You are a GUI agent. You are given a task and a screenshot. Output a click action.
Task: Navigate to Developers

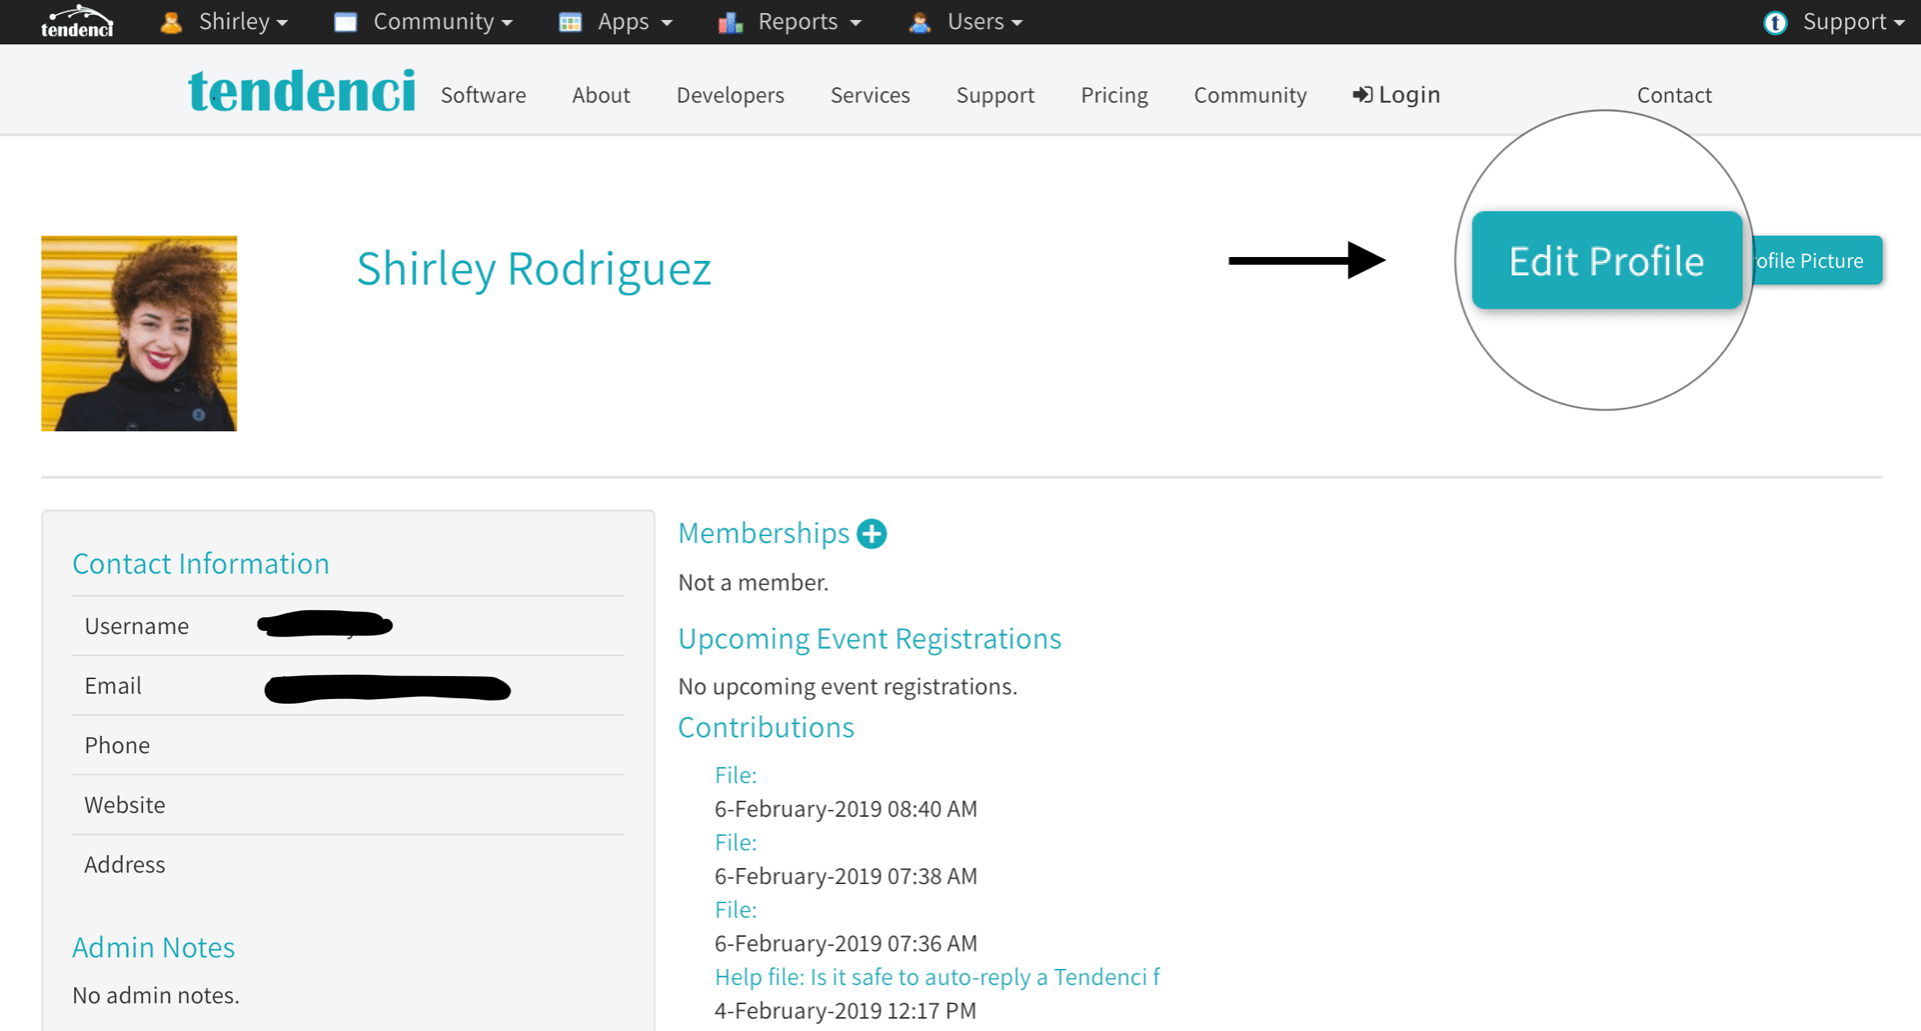point(730,95)
